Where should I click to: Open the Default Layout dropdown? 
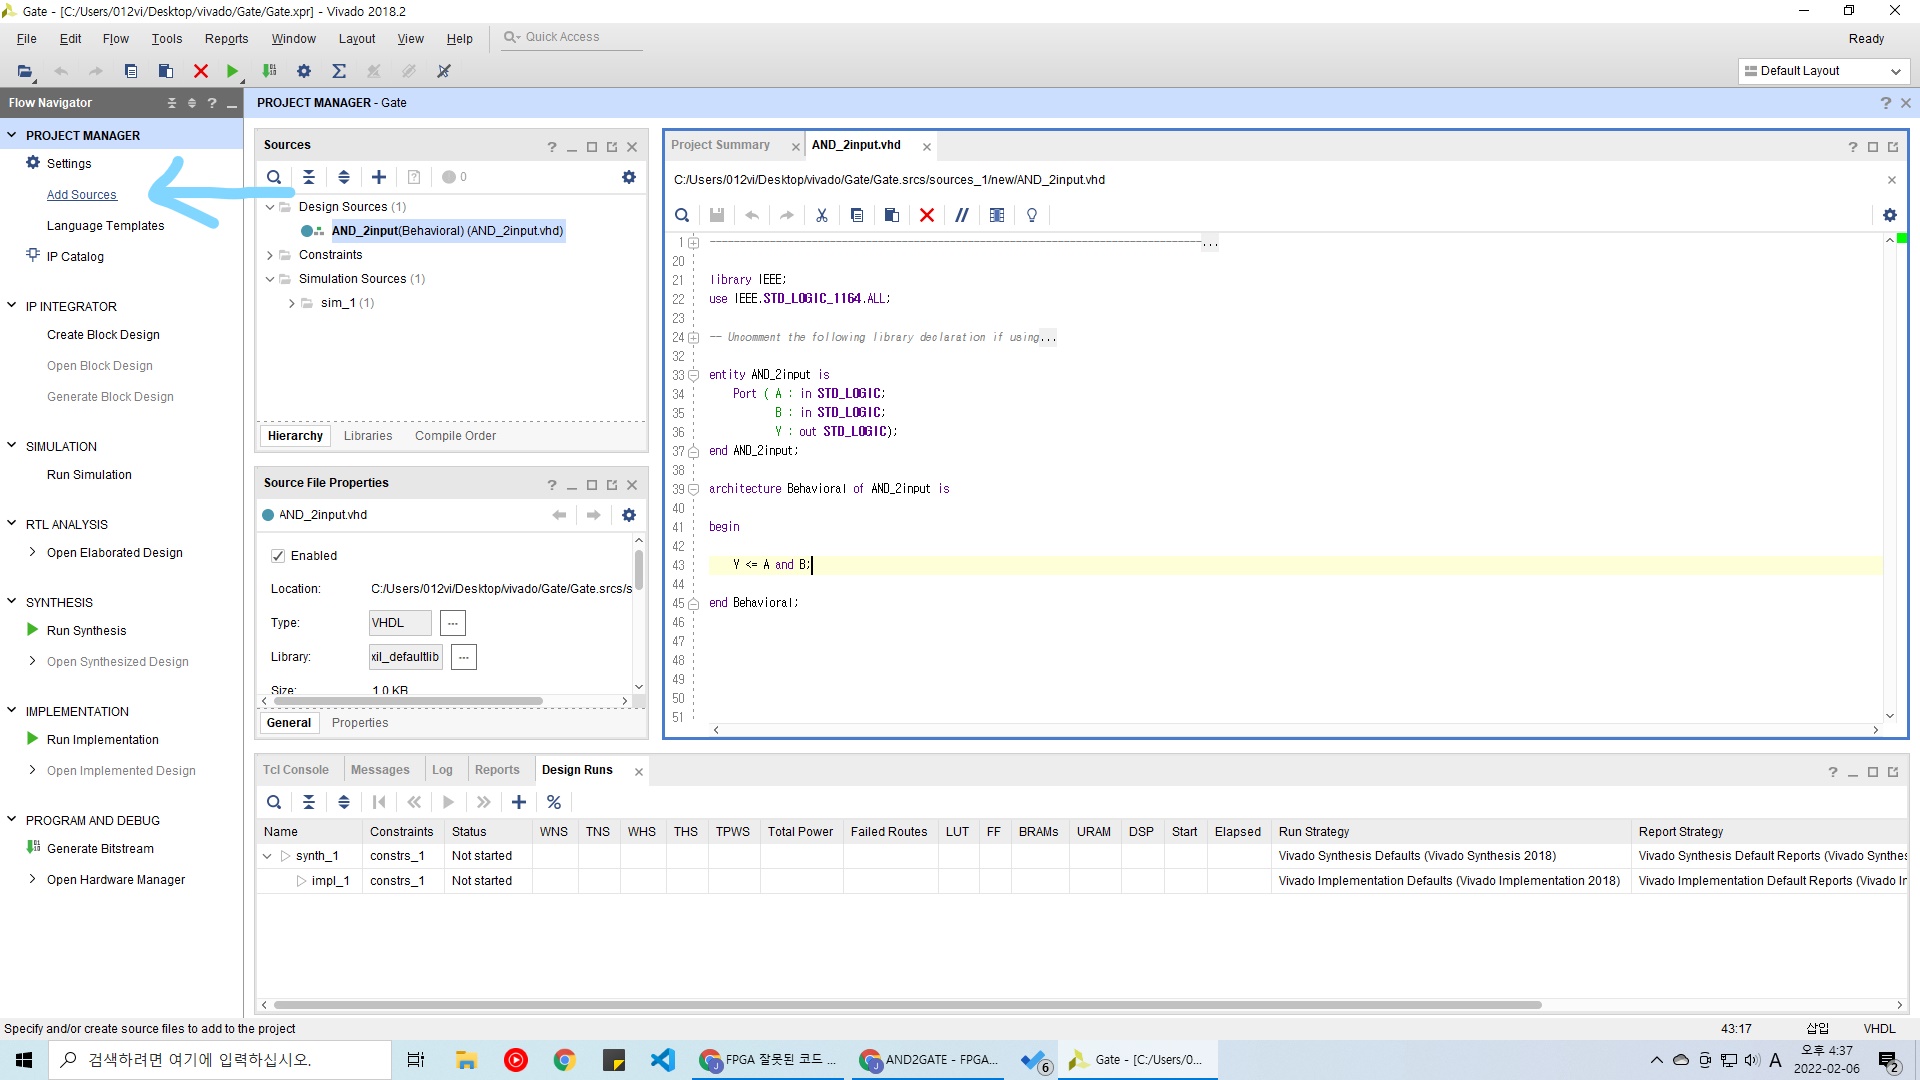1823,71
